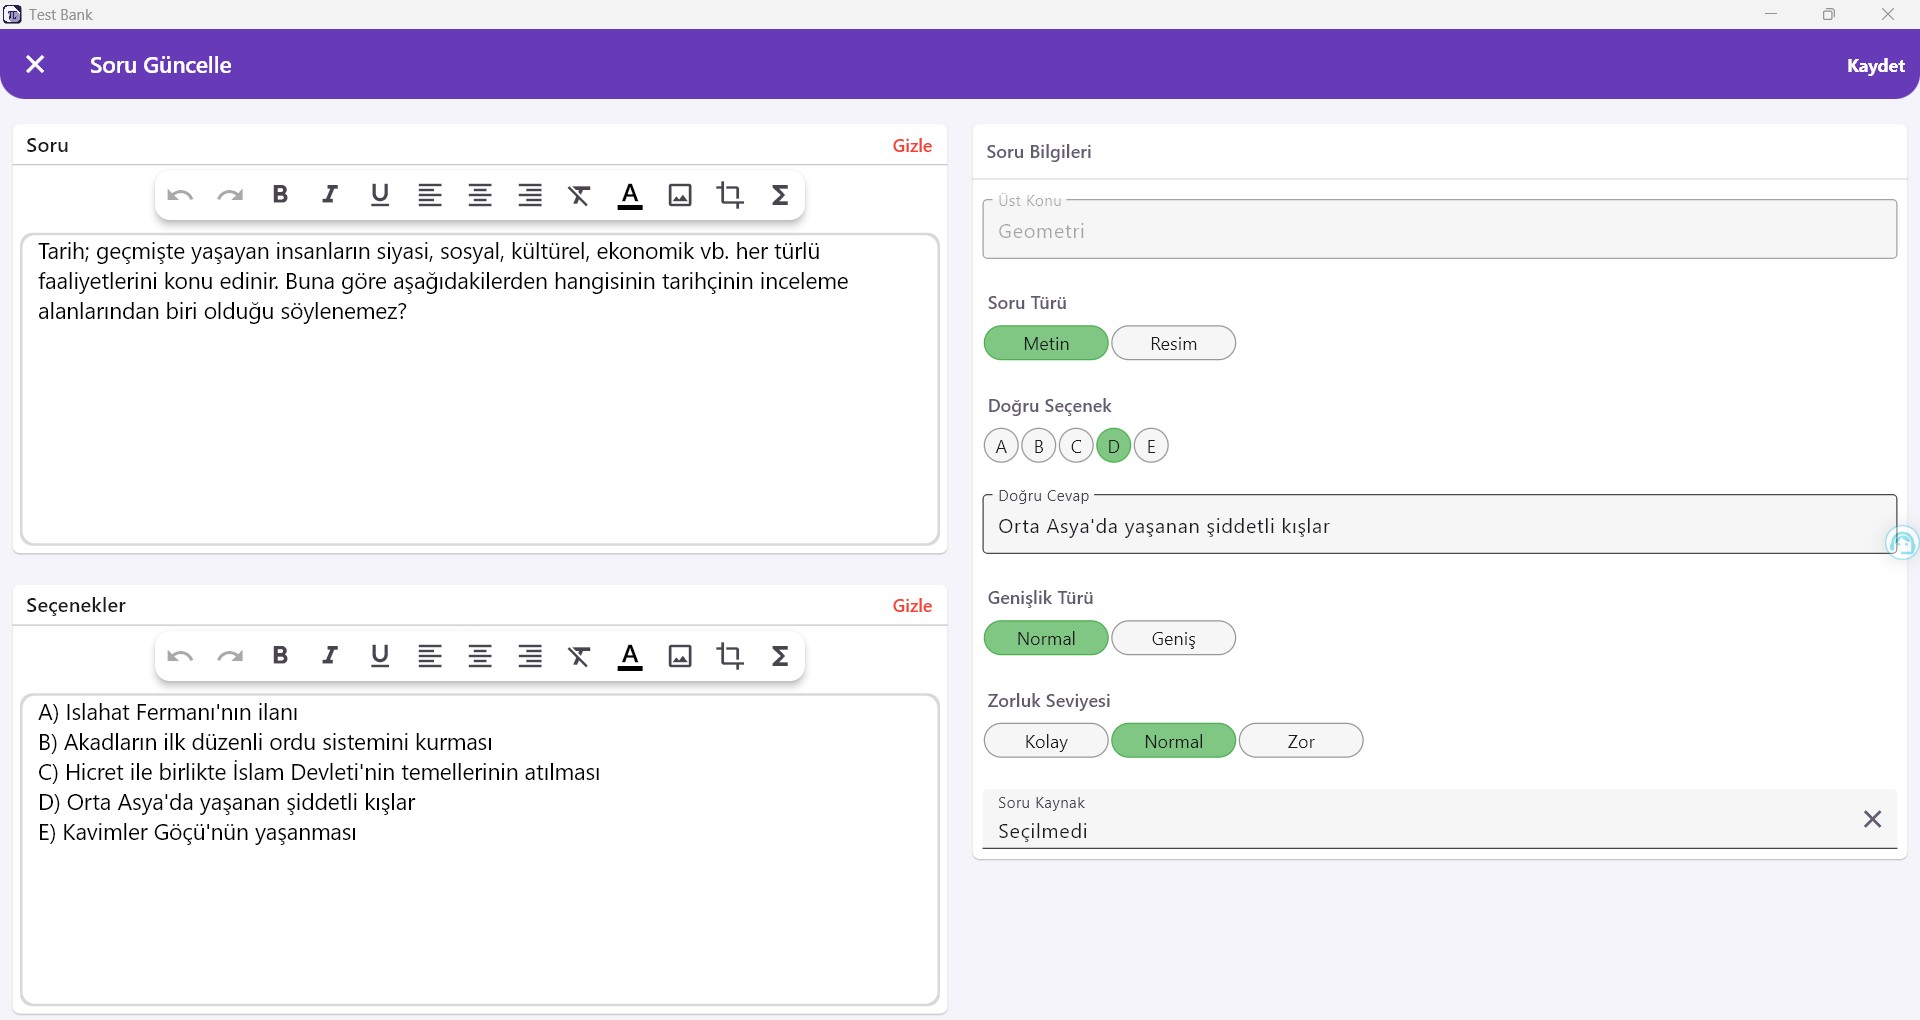Image resolution: width=1920 pixels, height=1020 pixels.
Task: Insert image in the Seçenekler toolbar
Action: tap(680, 656)
